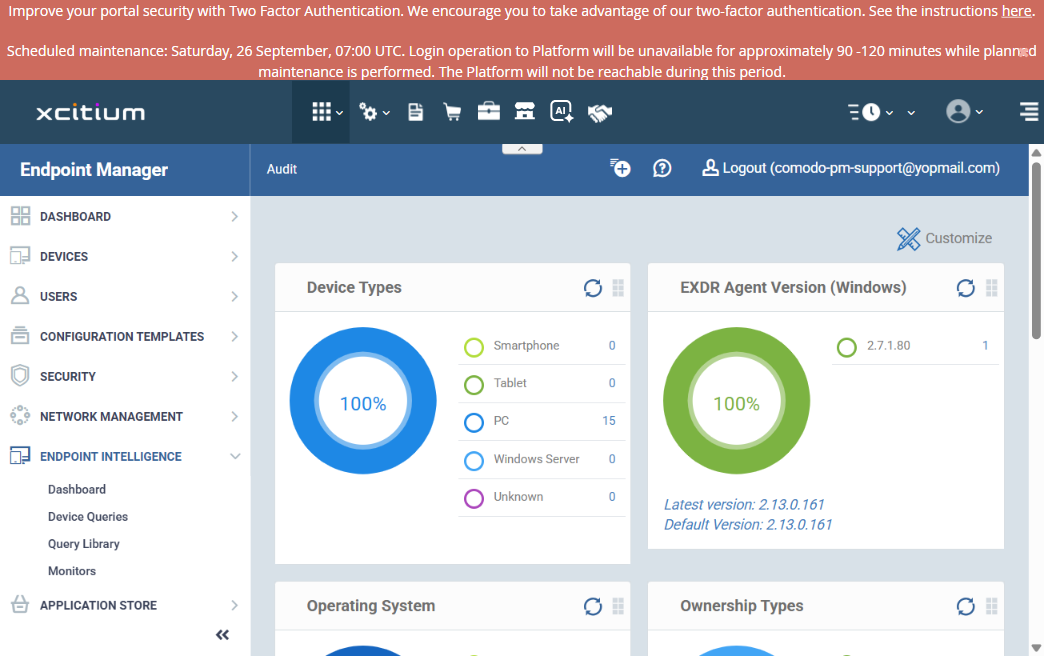The height and width of the screenshot is (656, 1044).
Task: Click the green EXDR Agent donut chart
Action: [736, 401]
